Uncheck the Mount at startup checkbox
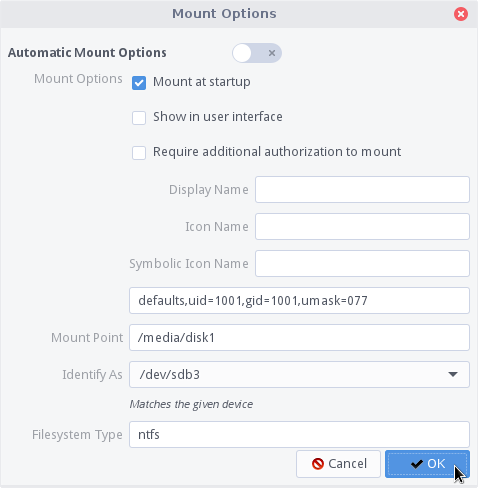The image size is (478, 488). 139,83
